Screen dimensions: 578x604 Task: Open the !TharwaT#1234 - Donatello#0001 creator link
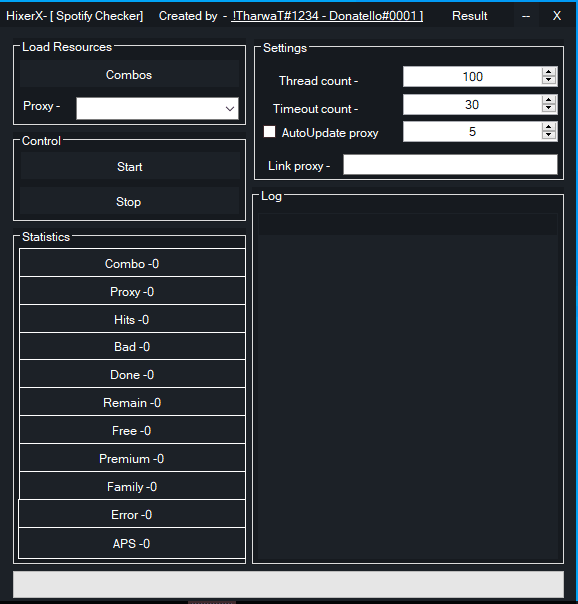(x=327, y=16)
